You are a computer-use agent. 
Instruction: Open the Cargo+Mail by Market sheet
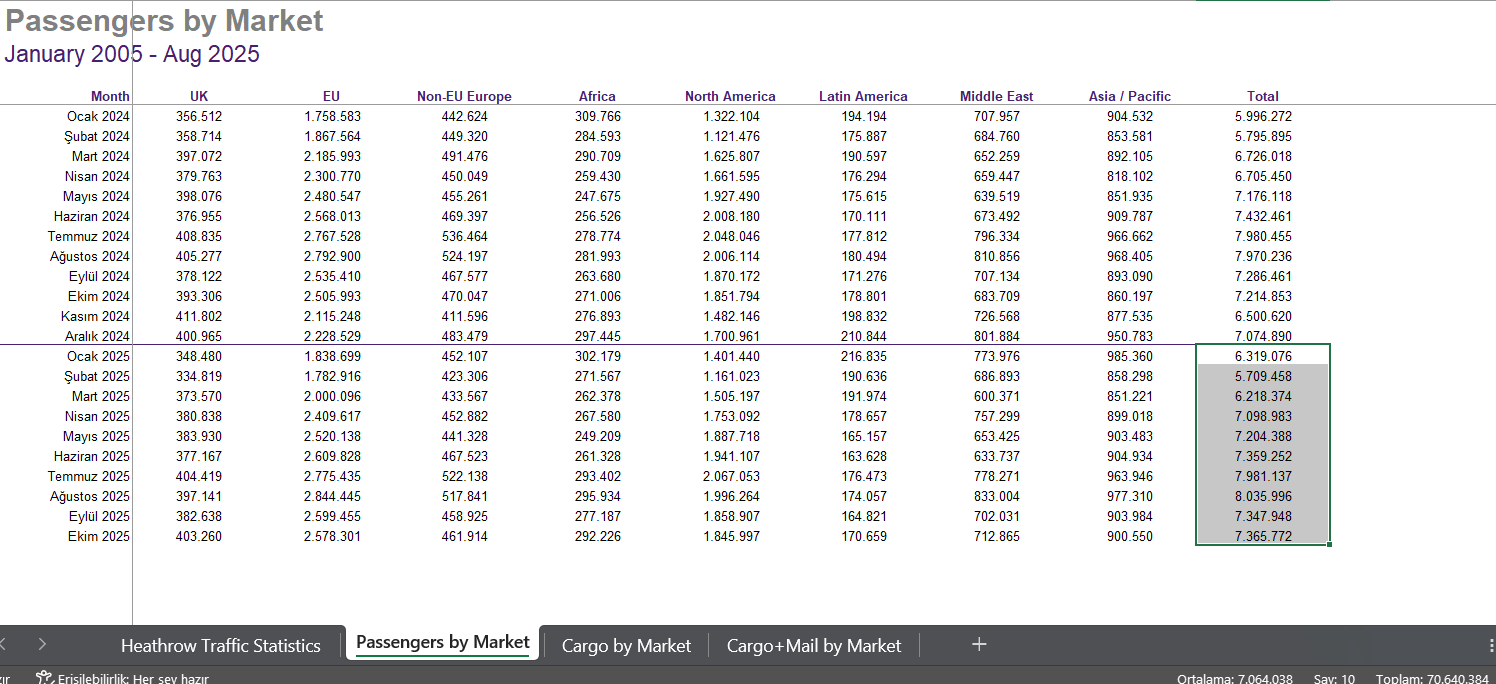pos(813,646)
